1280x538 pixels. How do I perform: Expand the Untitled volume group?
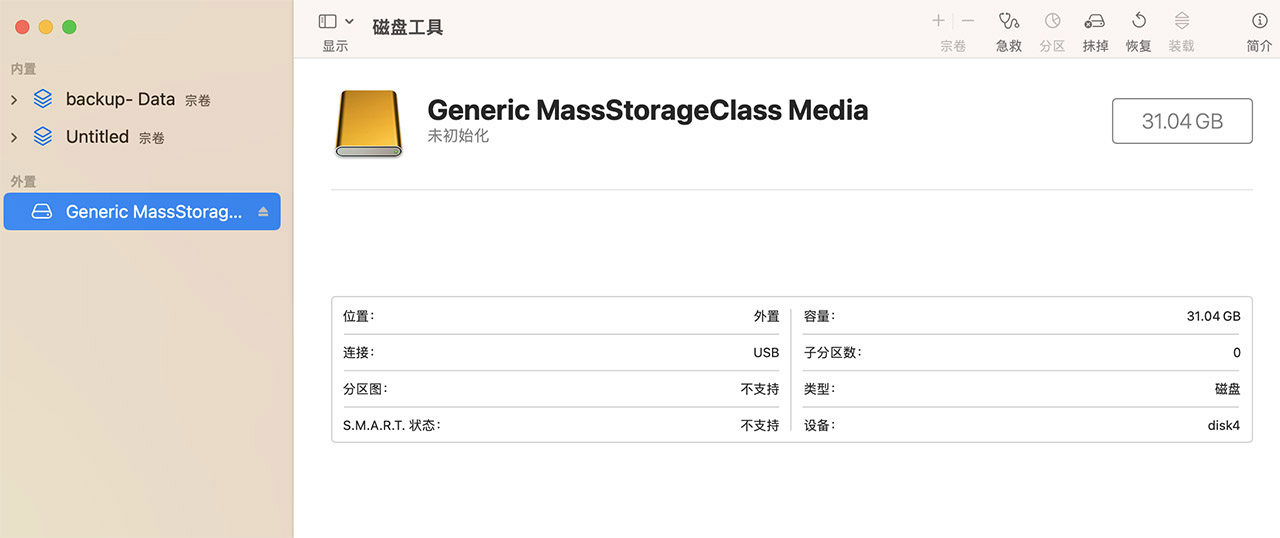click(x=14, y=137)
